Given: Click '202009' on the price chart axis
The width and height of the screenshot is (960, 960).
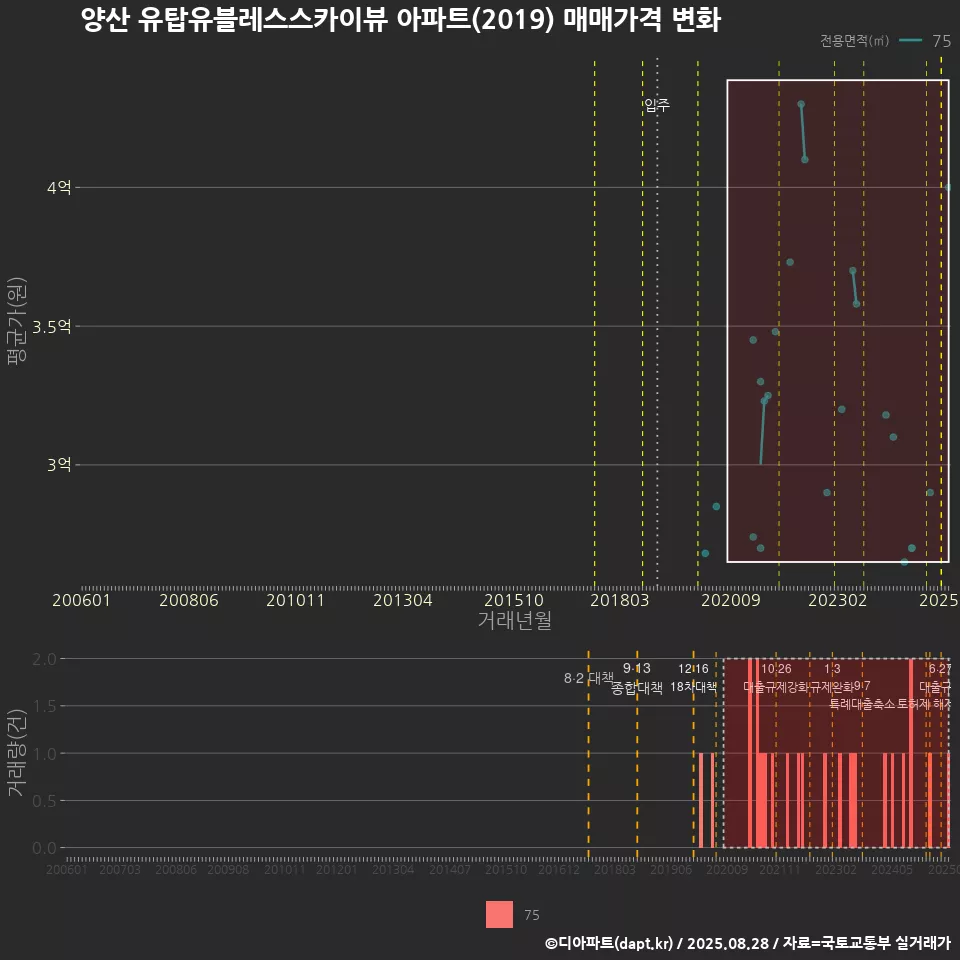Looking at the screenshot, I should pyautogui.click(x=730, y=600).
